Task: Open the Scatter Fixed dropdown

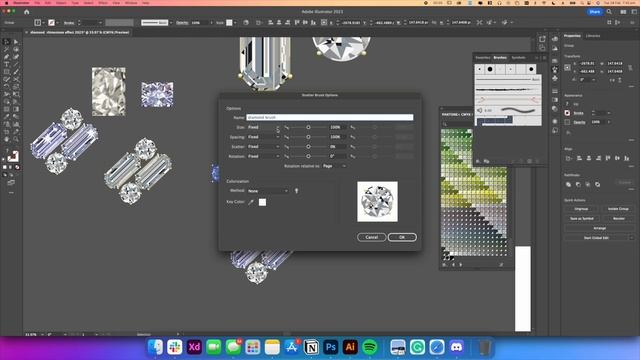Action: (263, 147)
